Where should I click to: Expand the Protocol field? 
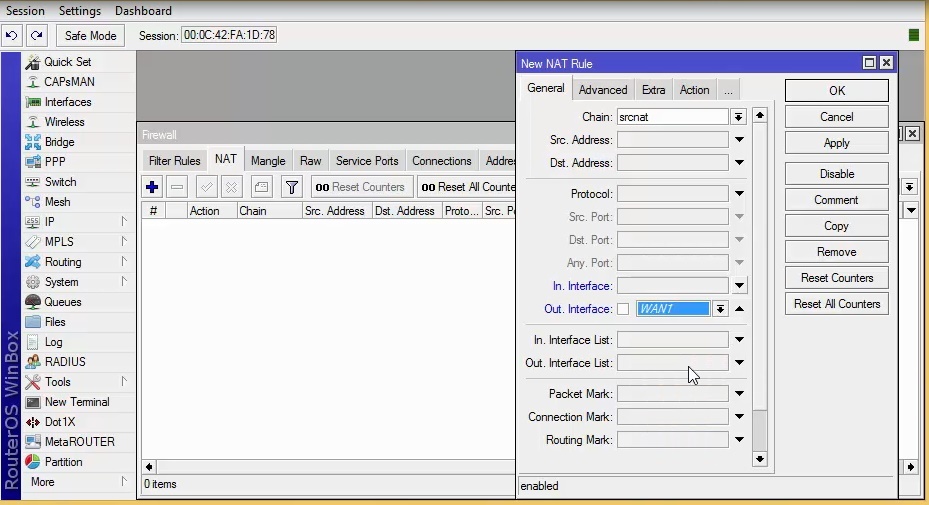click(x=739, y=194)
